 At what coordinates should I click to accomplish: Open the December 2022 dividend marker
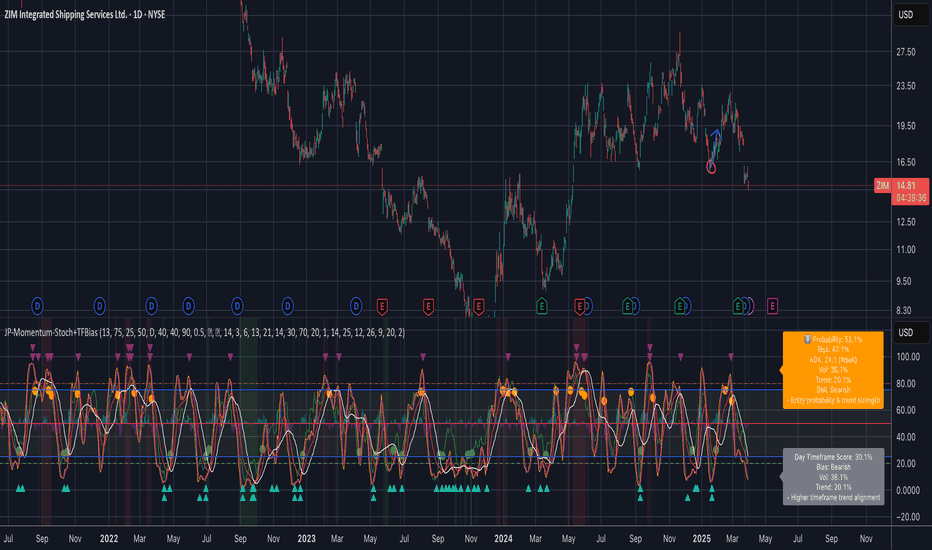[288, 306]
